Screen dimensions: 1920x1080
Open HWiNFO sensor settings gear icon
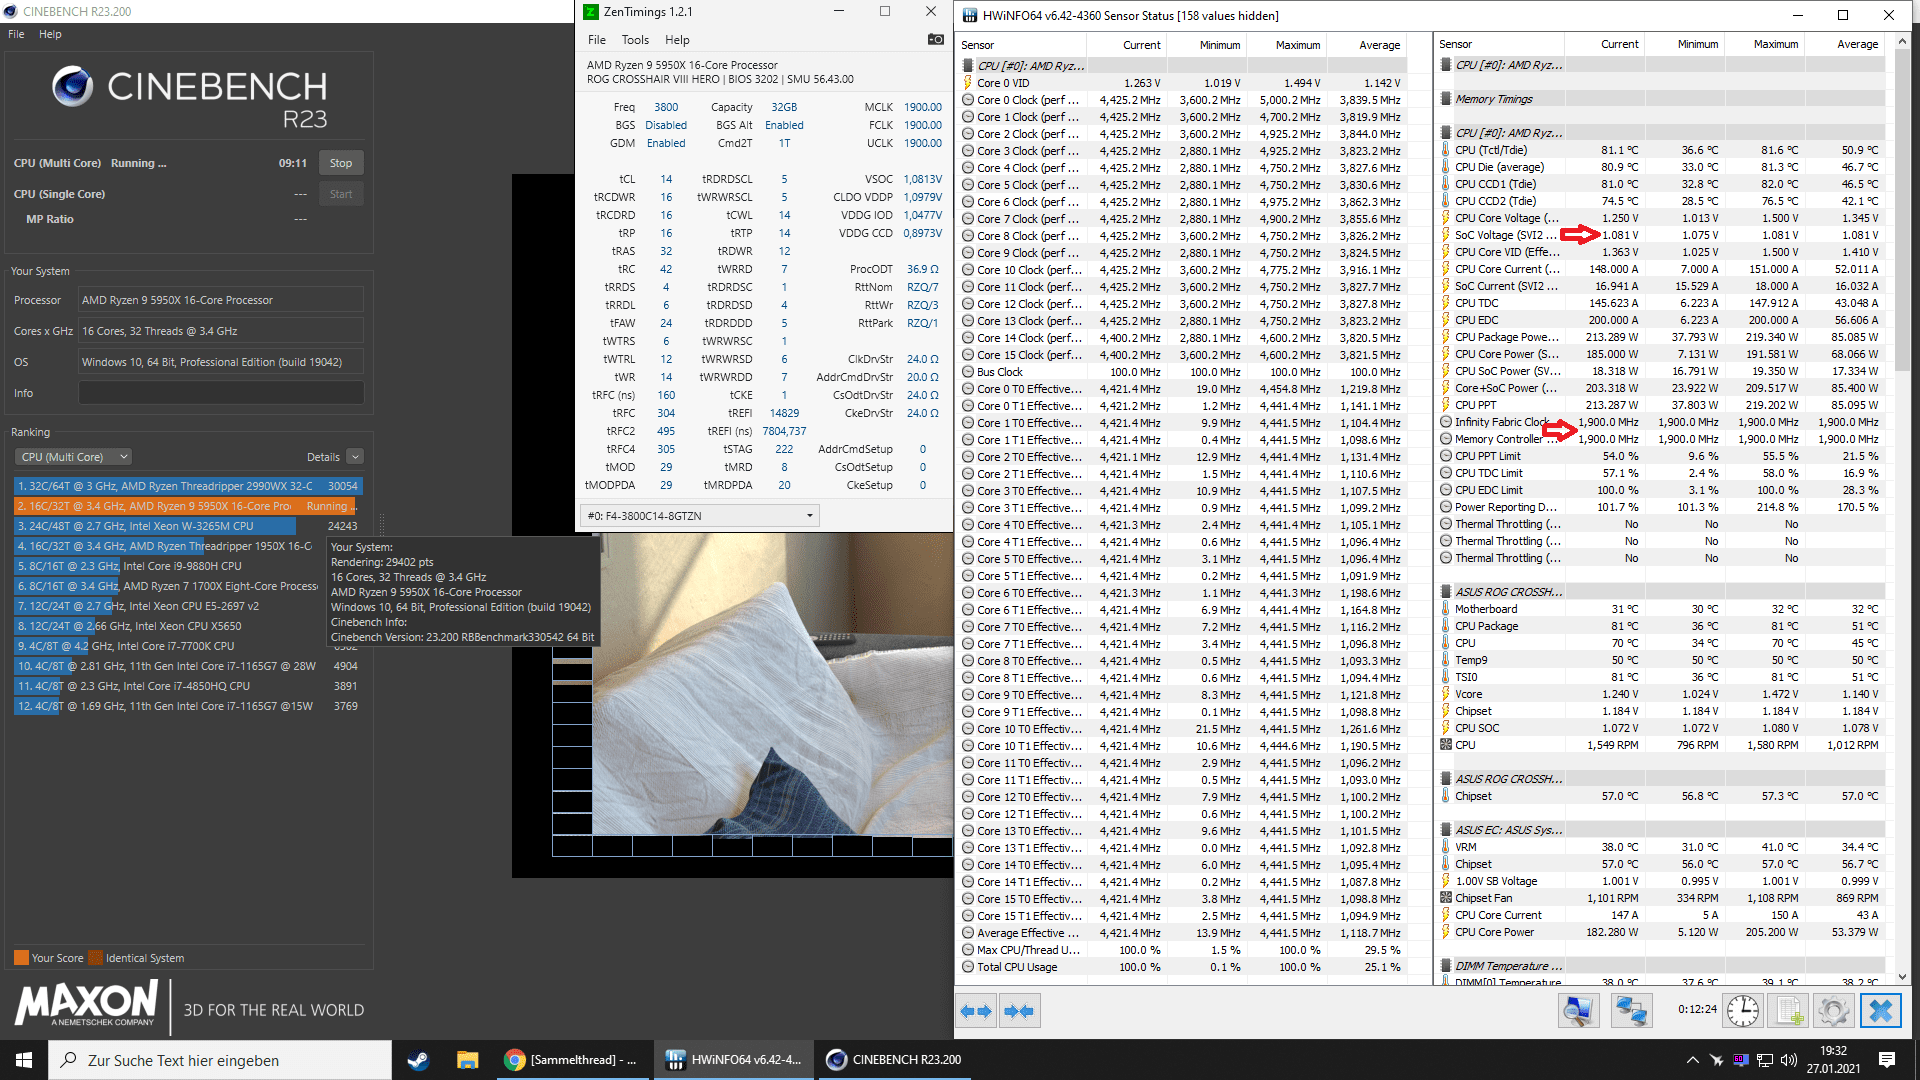[1833, 1011]
